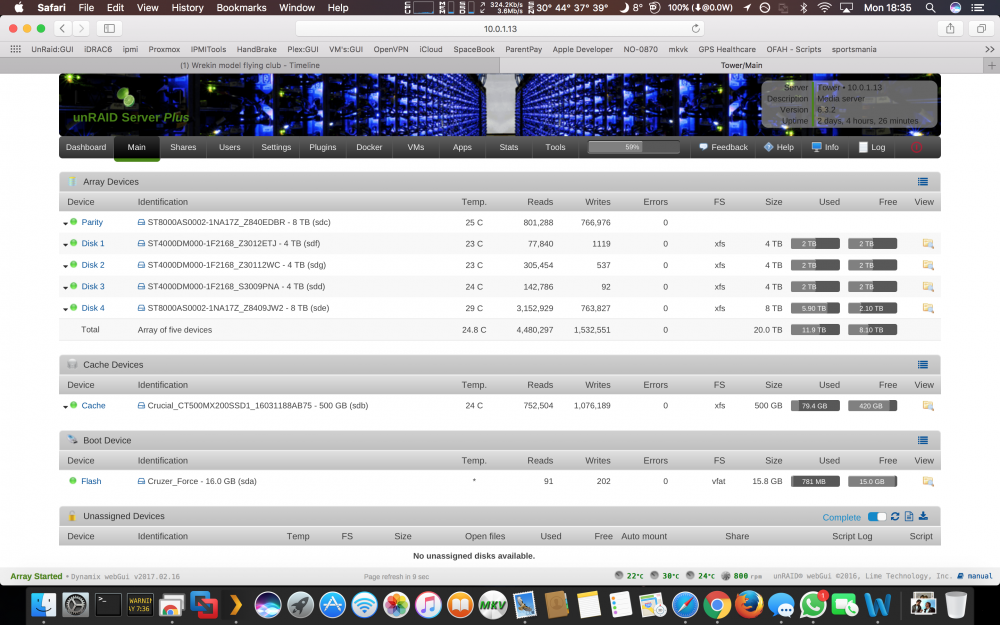Open Firefox from the dock
Screen dimensions: 1000x625
(x=749, y=605)
